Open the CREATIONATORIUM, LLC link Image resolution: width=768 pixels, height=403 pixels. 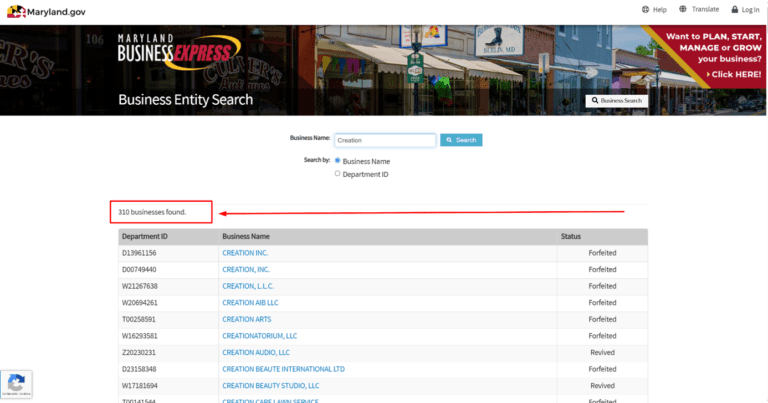click(260, 336)
